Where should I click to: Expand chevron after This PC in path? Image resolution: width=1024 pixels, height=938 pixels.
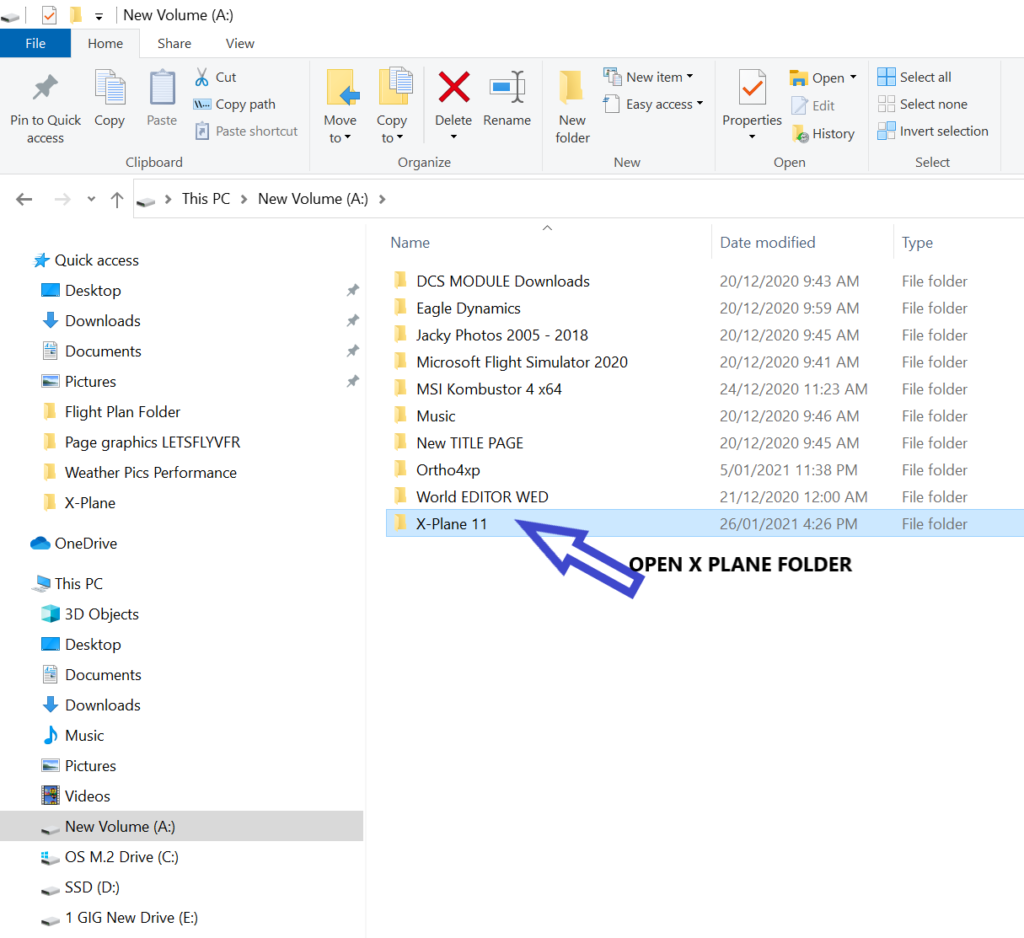[244, 199]
